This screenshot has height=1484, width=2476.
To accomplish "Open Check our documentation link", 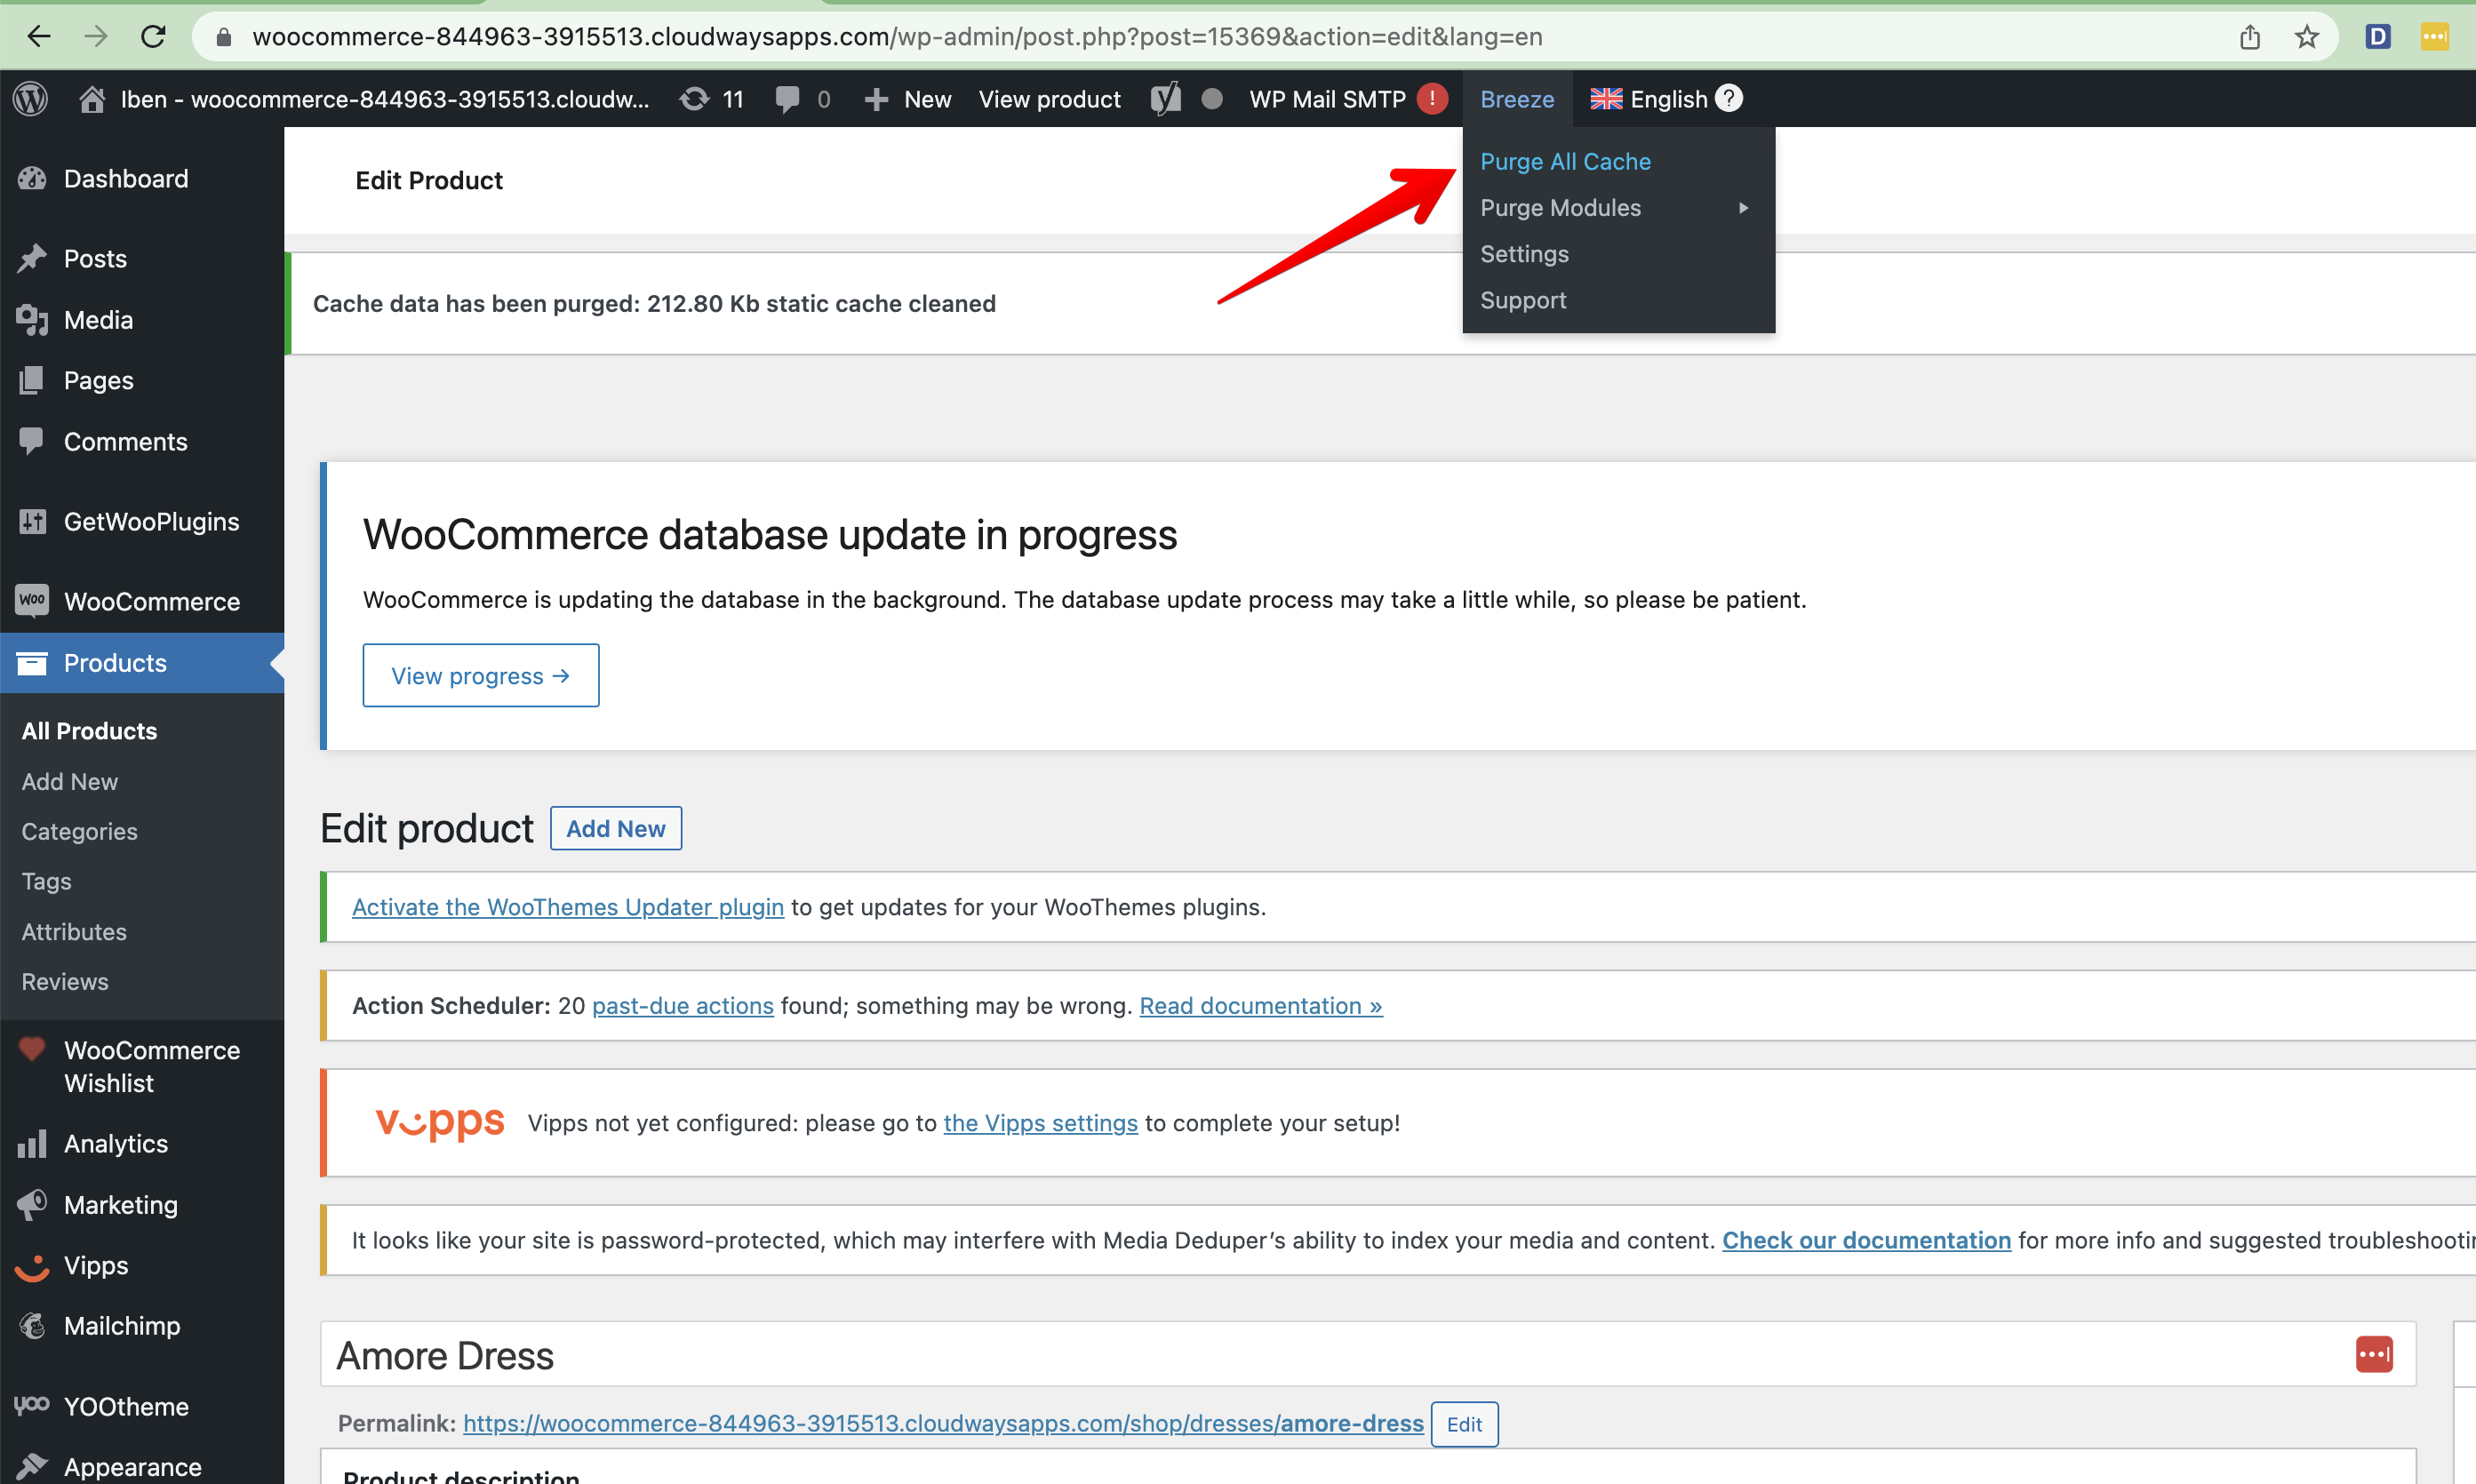I will point(1866,1240).
